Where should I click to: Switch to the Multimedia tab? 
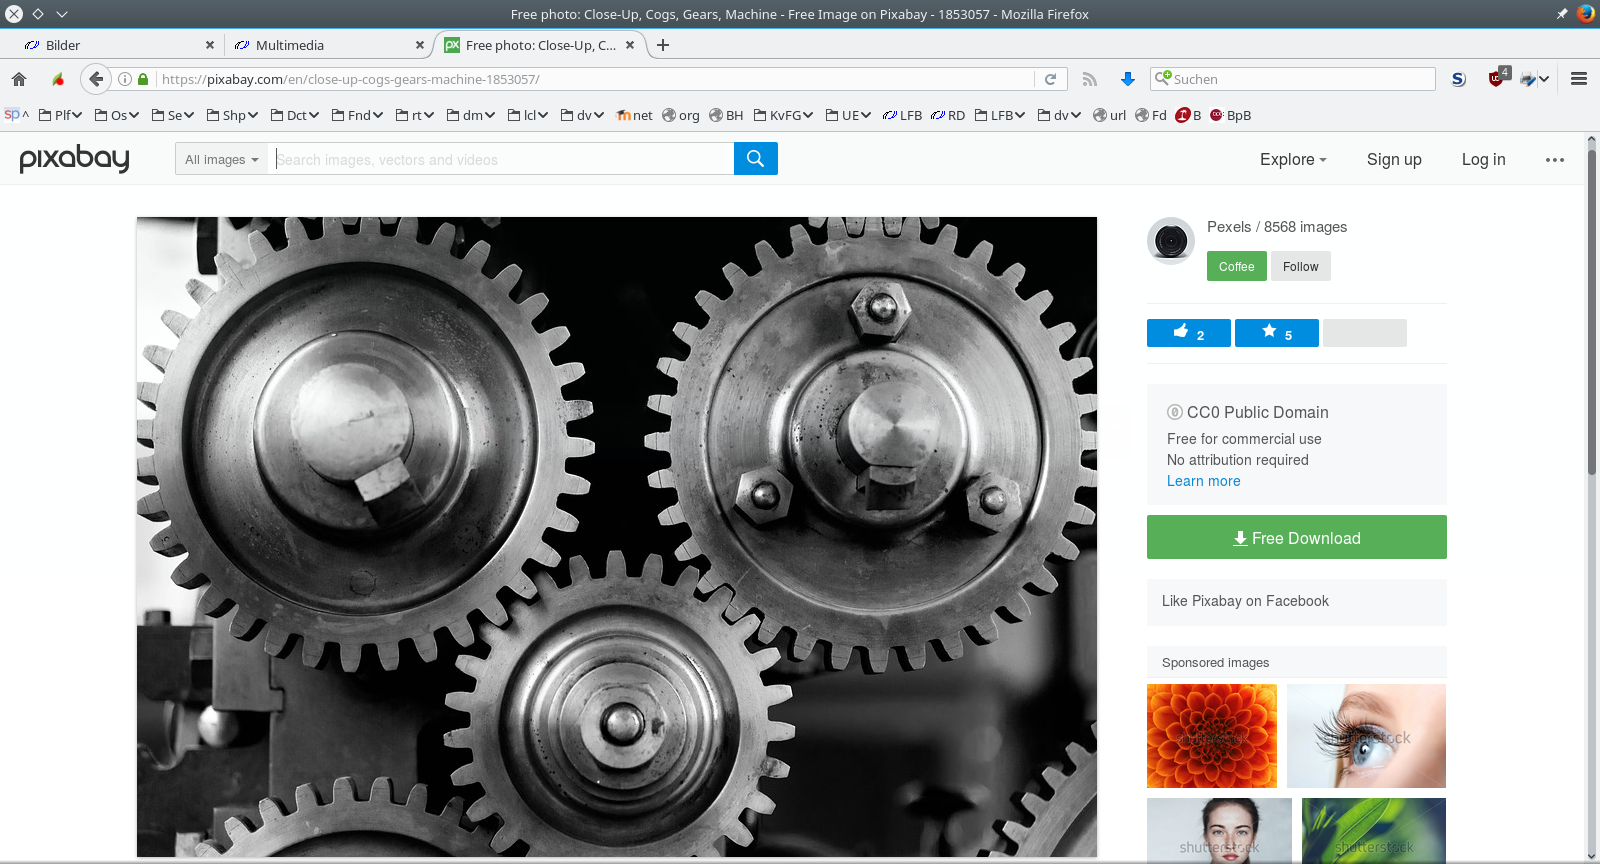click(328, 45)
